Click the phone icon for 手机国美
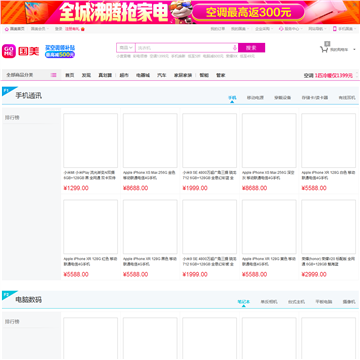The height and width of the screenshot is (360, 360). pyautogui.click(x=335, y=29)
